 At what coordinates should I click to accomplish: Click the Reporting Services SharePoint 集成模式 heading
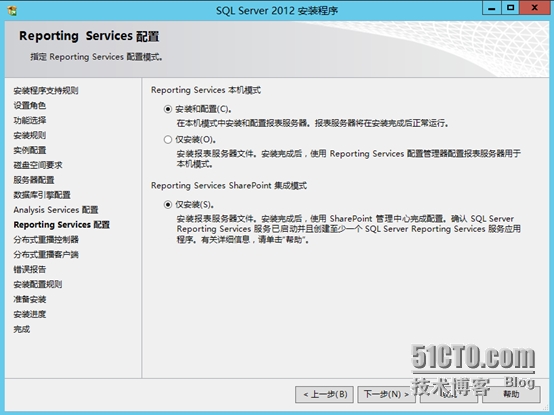pos(229,185)
